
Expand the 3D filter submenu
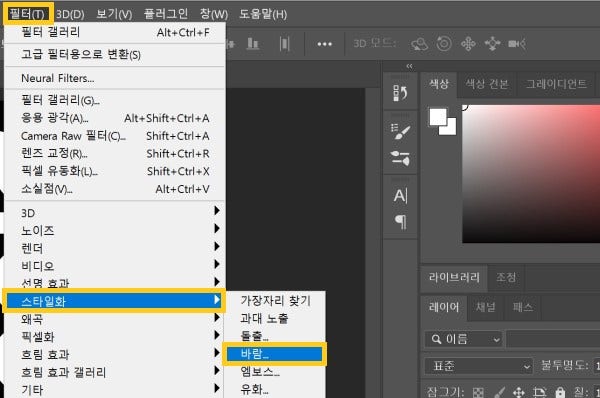[x=115, y=213]
